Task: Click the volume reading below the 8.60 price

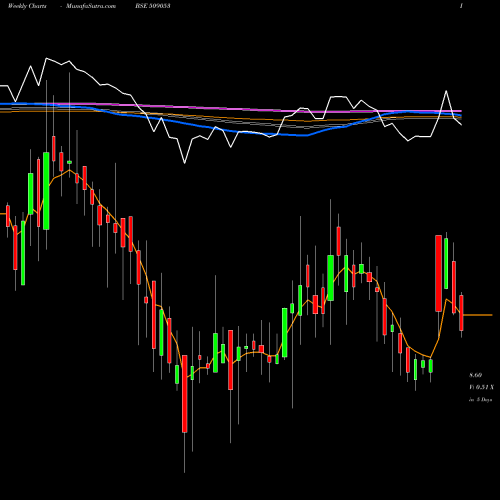Action: coord(481,387)
